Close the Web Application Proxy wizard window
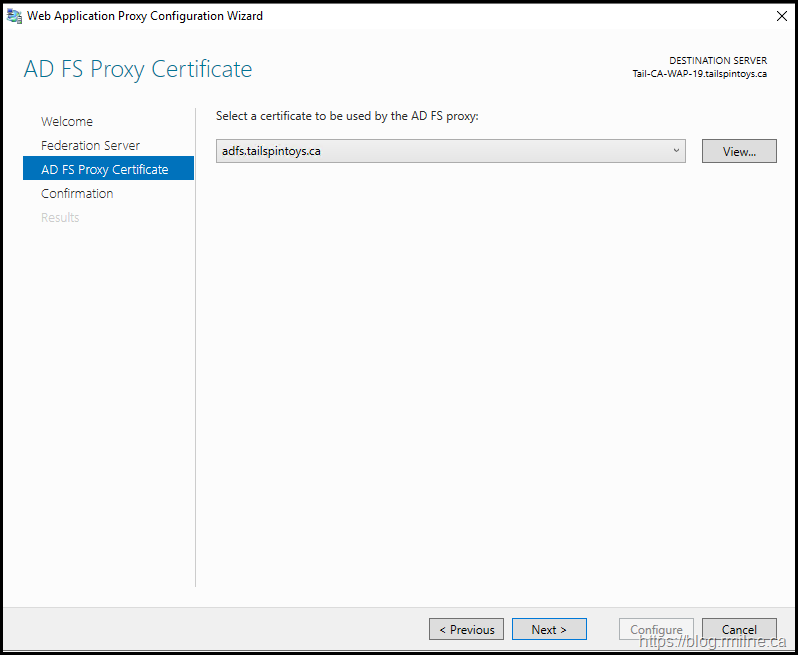Image resolution: width=798 pixels, height=655 pixels. click(780, 16)
